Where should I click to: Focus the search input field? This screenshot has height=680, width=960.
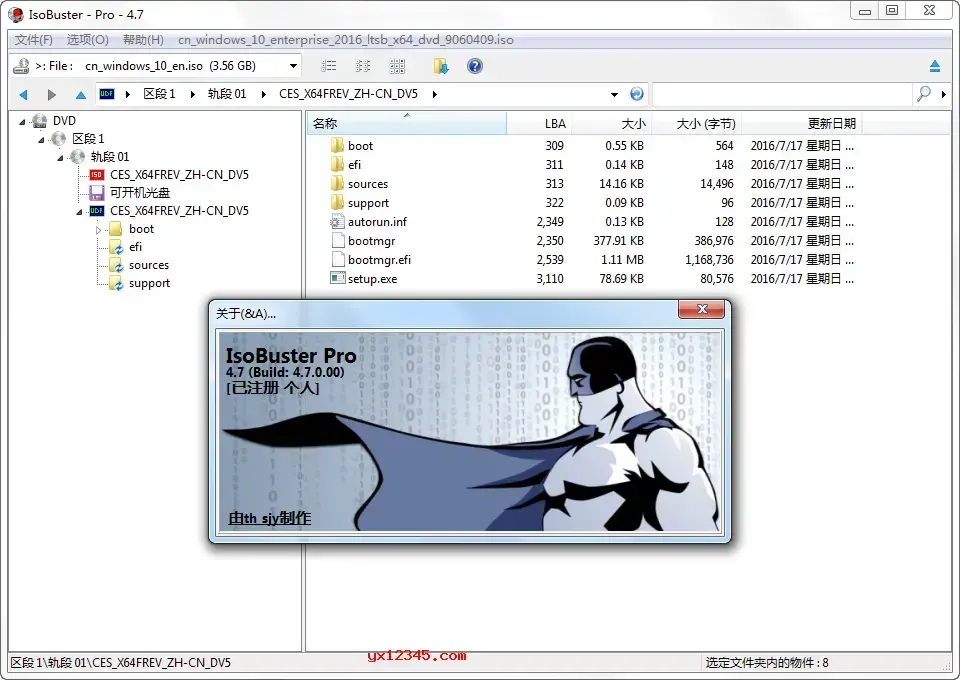[x=782, y=94]
